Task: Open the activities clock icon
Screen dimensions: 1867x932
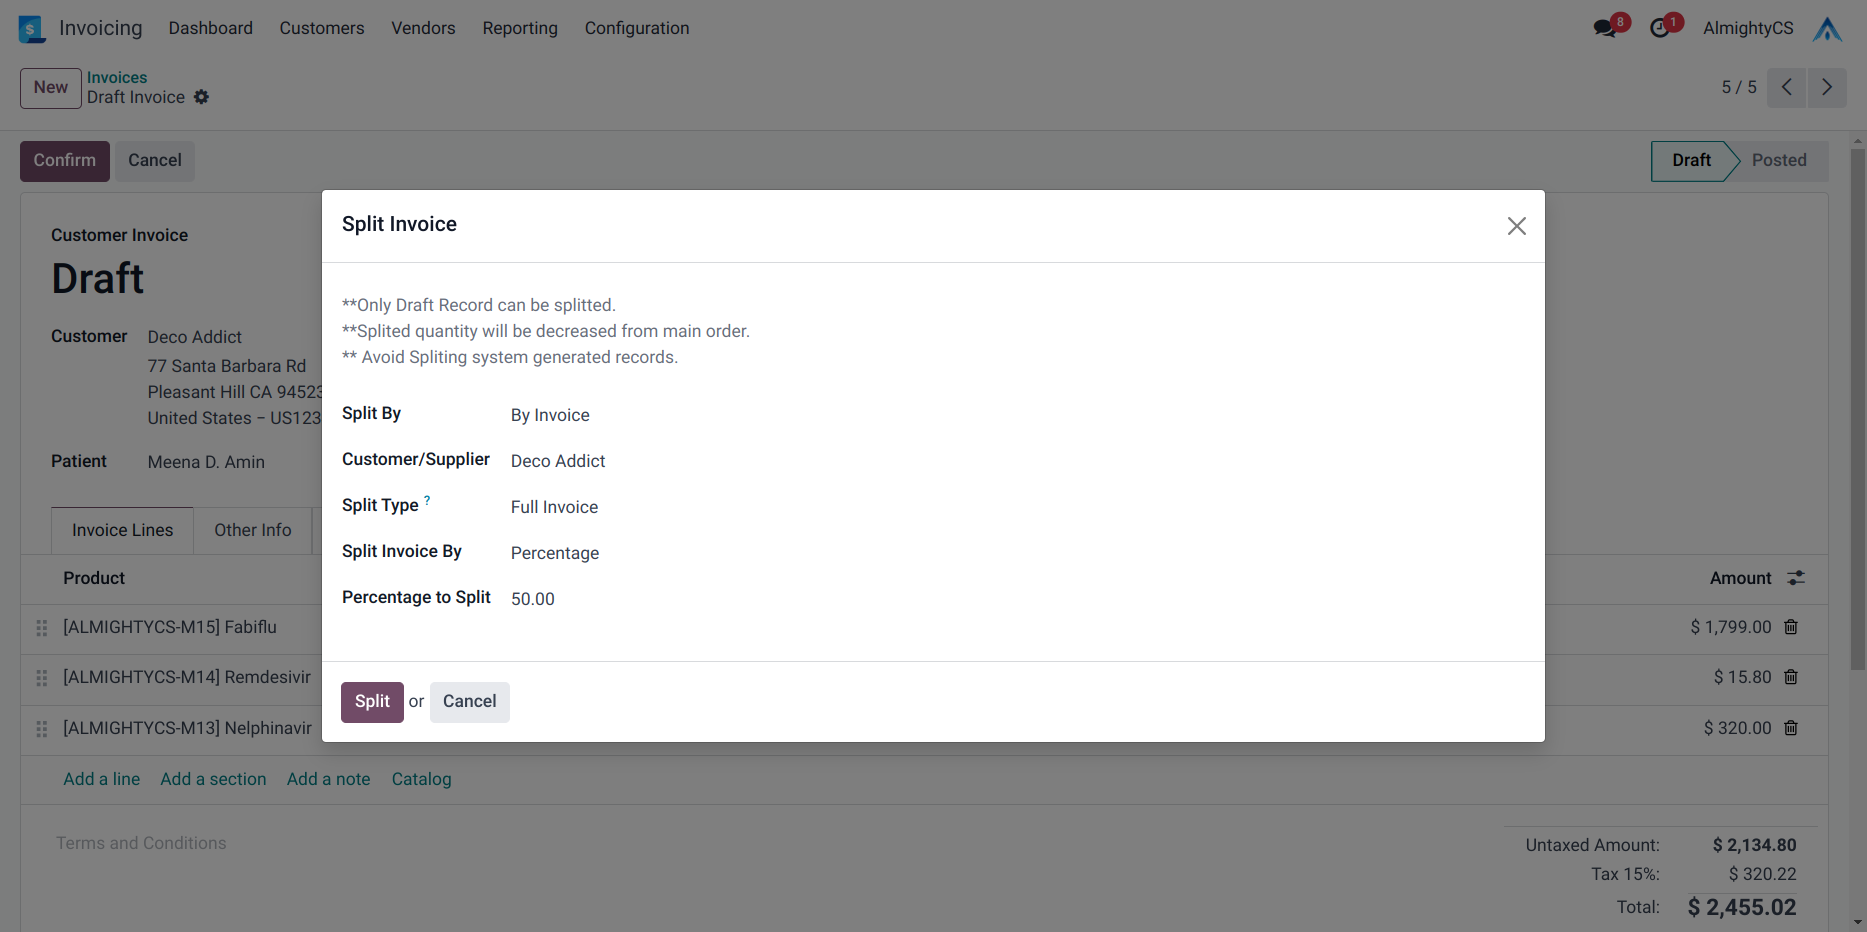Action: click(1660, 28)
